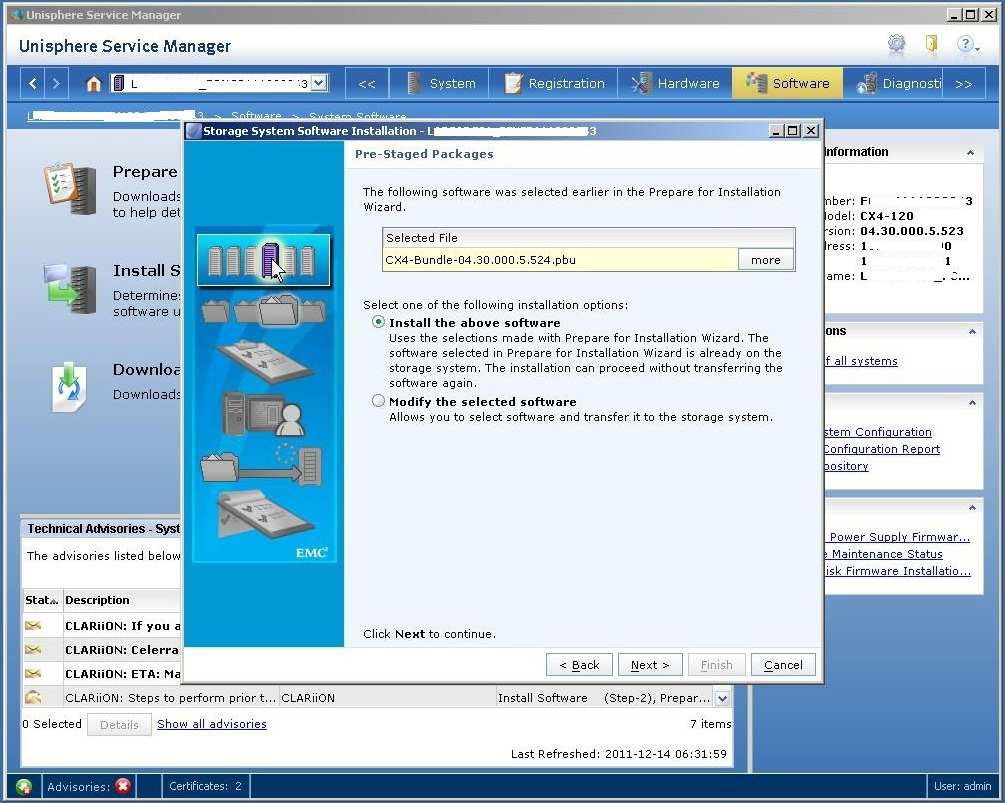Click the home icon in navigation bar
Image resolution: width=1005 pixels, height=803 pixels.
94,83
